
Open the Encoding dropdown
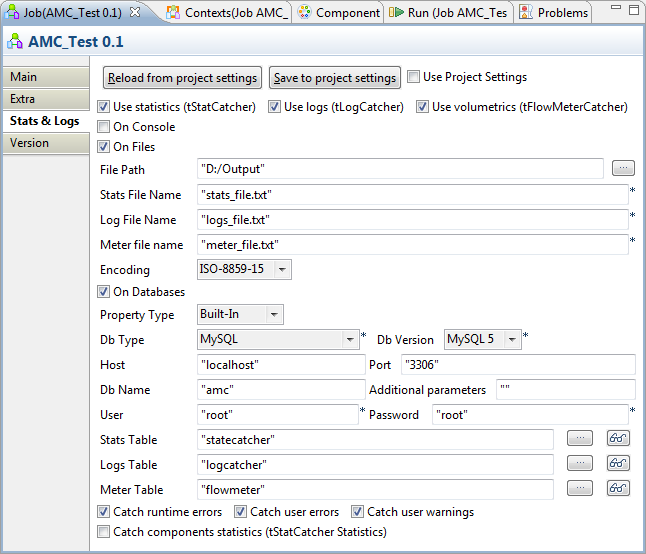pos(282,270)
